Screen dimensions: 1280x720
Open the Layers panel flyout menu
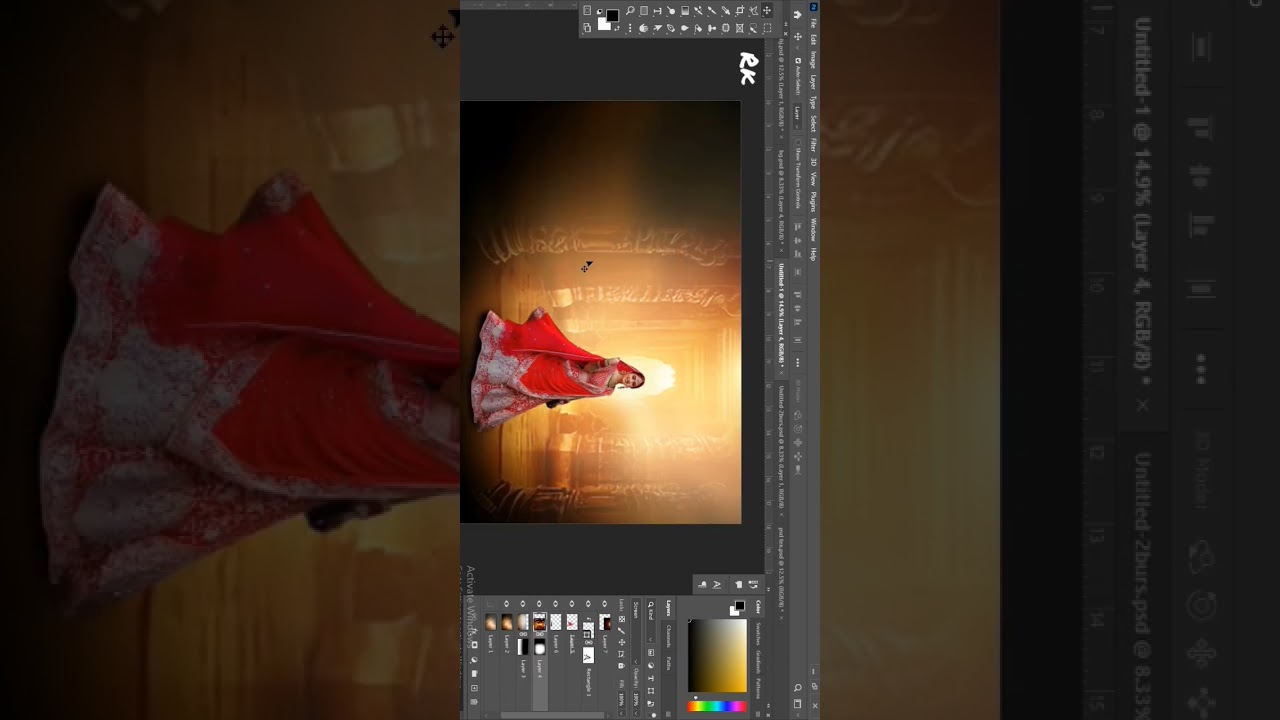[668, 714]
